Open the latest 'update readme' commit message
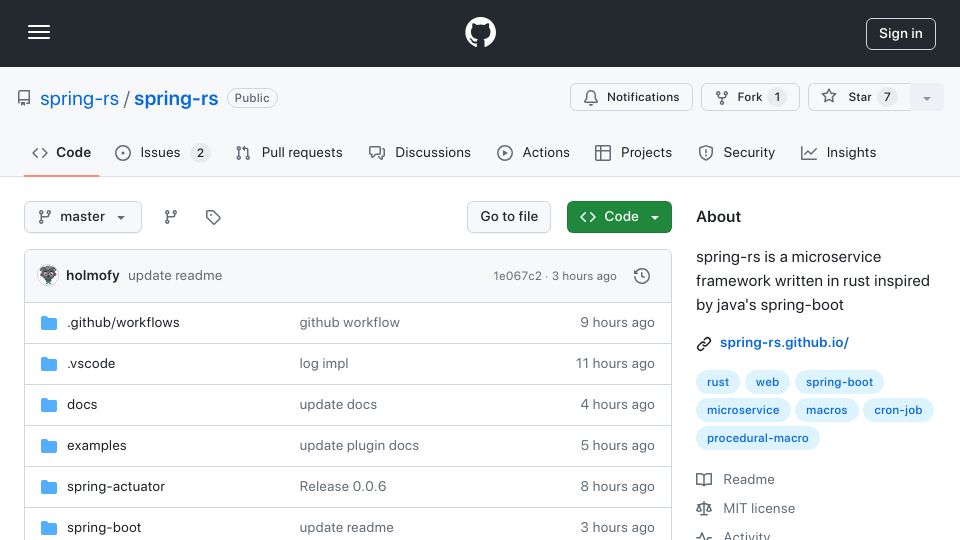The width and height of the screenshot is (960, 540). [175, 276]
